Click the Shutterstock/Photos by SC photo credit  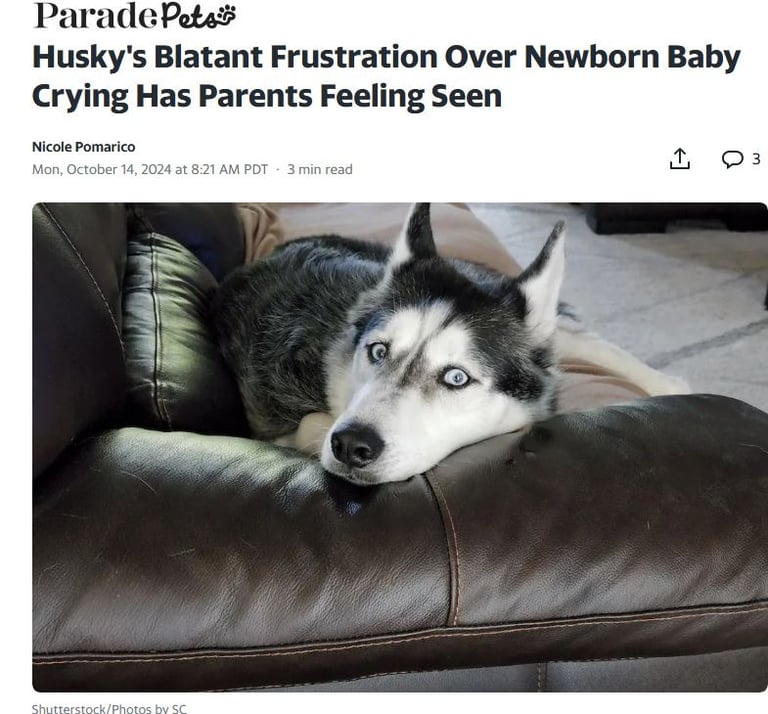coord(109,709)
